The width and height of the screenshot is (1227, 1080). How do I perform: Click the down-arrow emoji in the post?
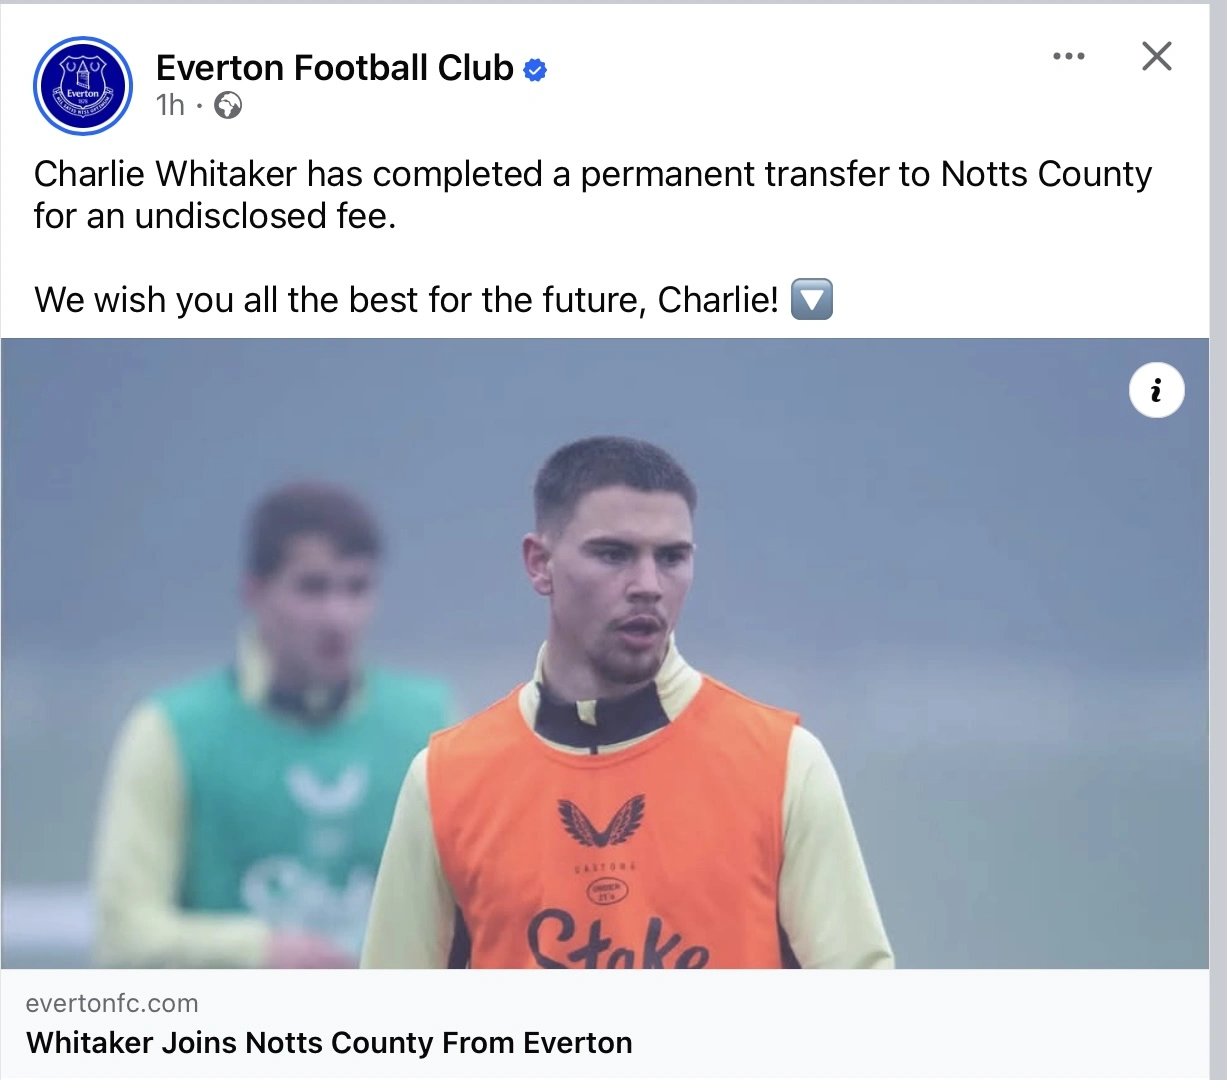point(811,299)
